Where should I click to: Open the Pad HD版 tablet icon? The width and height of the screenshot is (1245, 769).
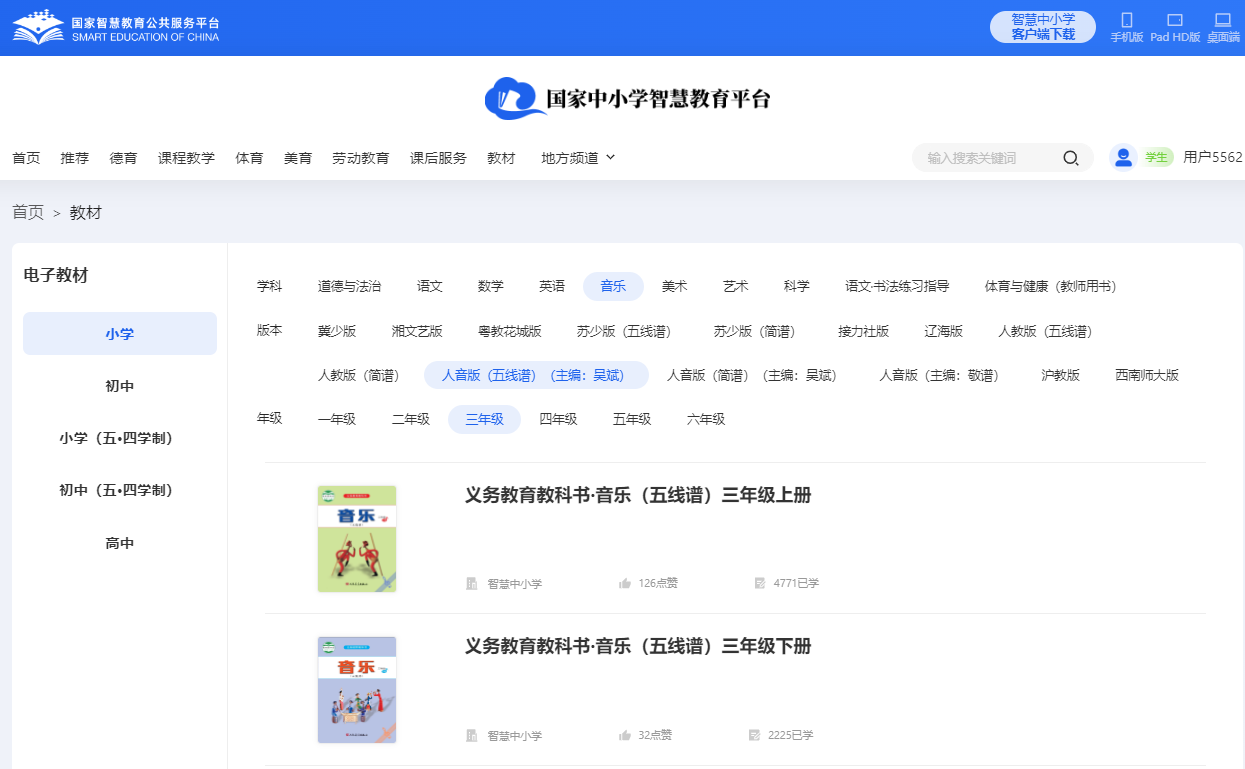coord(1175,20)
